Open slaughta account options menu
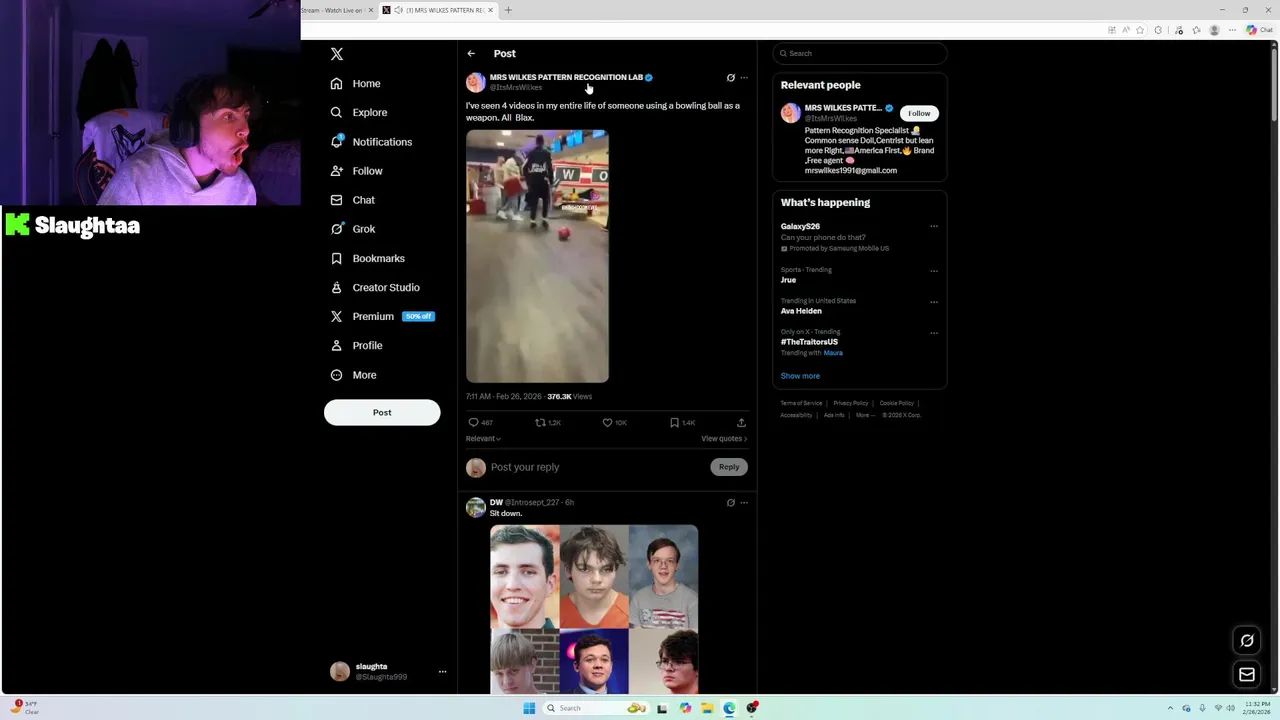Screen dimensions: 1280x720 [x=442, y=672]
